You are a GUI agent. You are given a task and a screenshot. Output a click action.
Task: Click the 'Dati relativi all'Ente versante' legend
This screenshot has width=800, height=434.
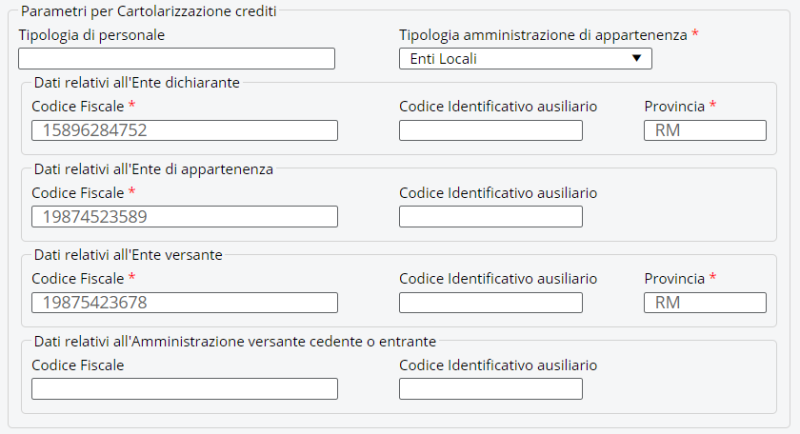(128, 254)
